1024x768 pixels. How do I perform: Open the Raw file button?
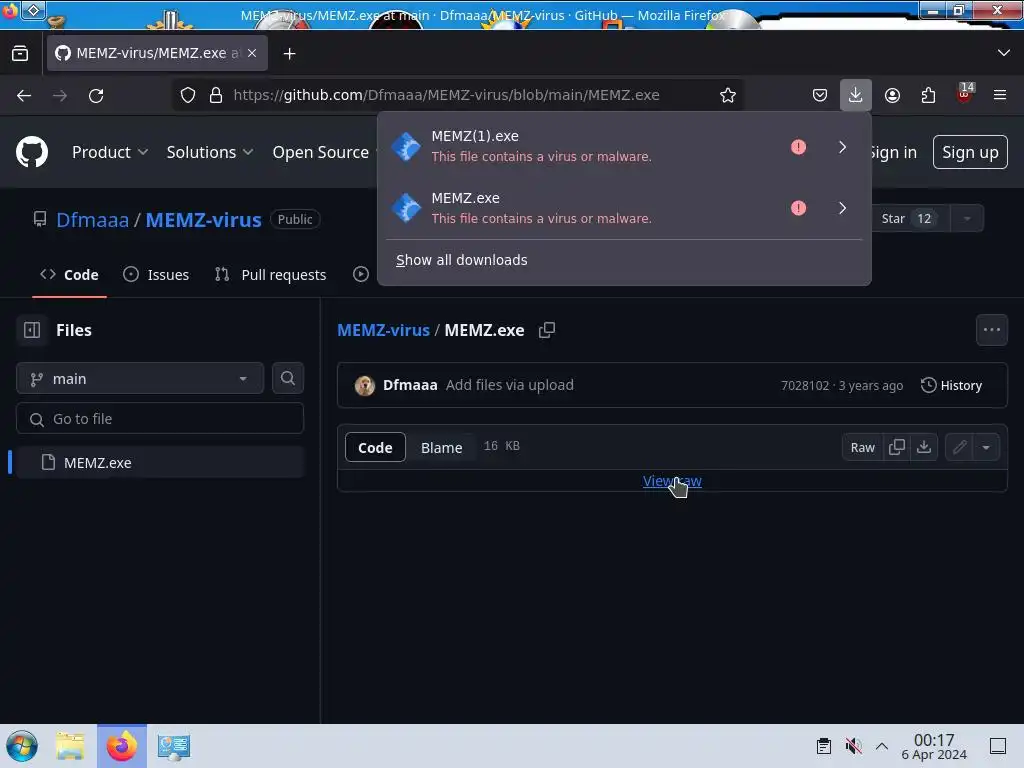[x=862, y=447]
